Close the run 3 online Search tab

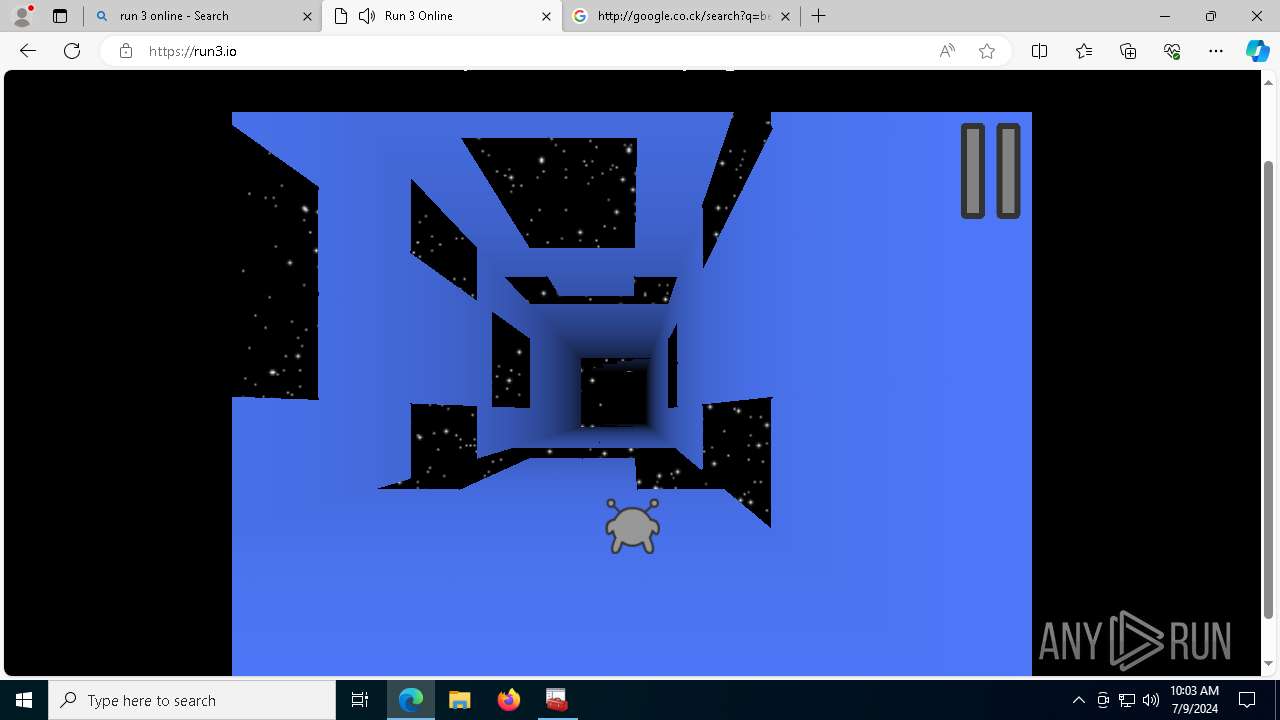[307, 16]
